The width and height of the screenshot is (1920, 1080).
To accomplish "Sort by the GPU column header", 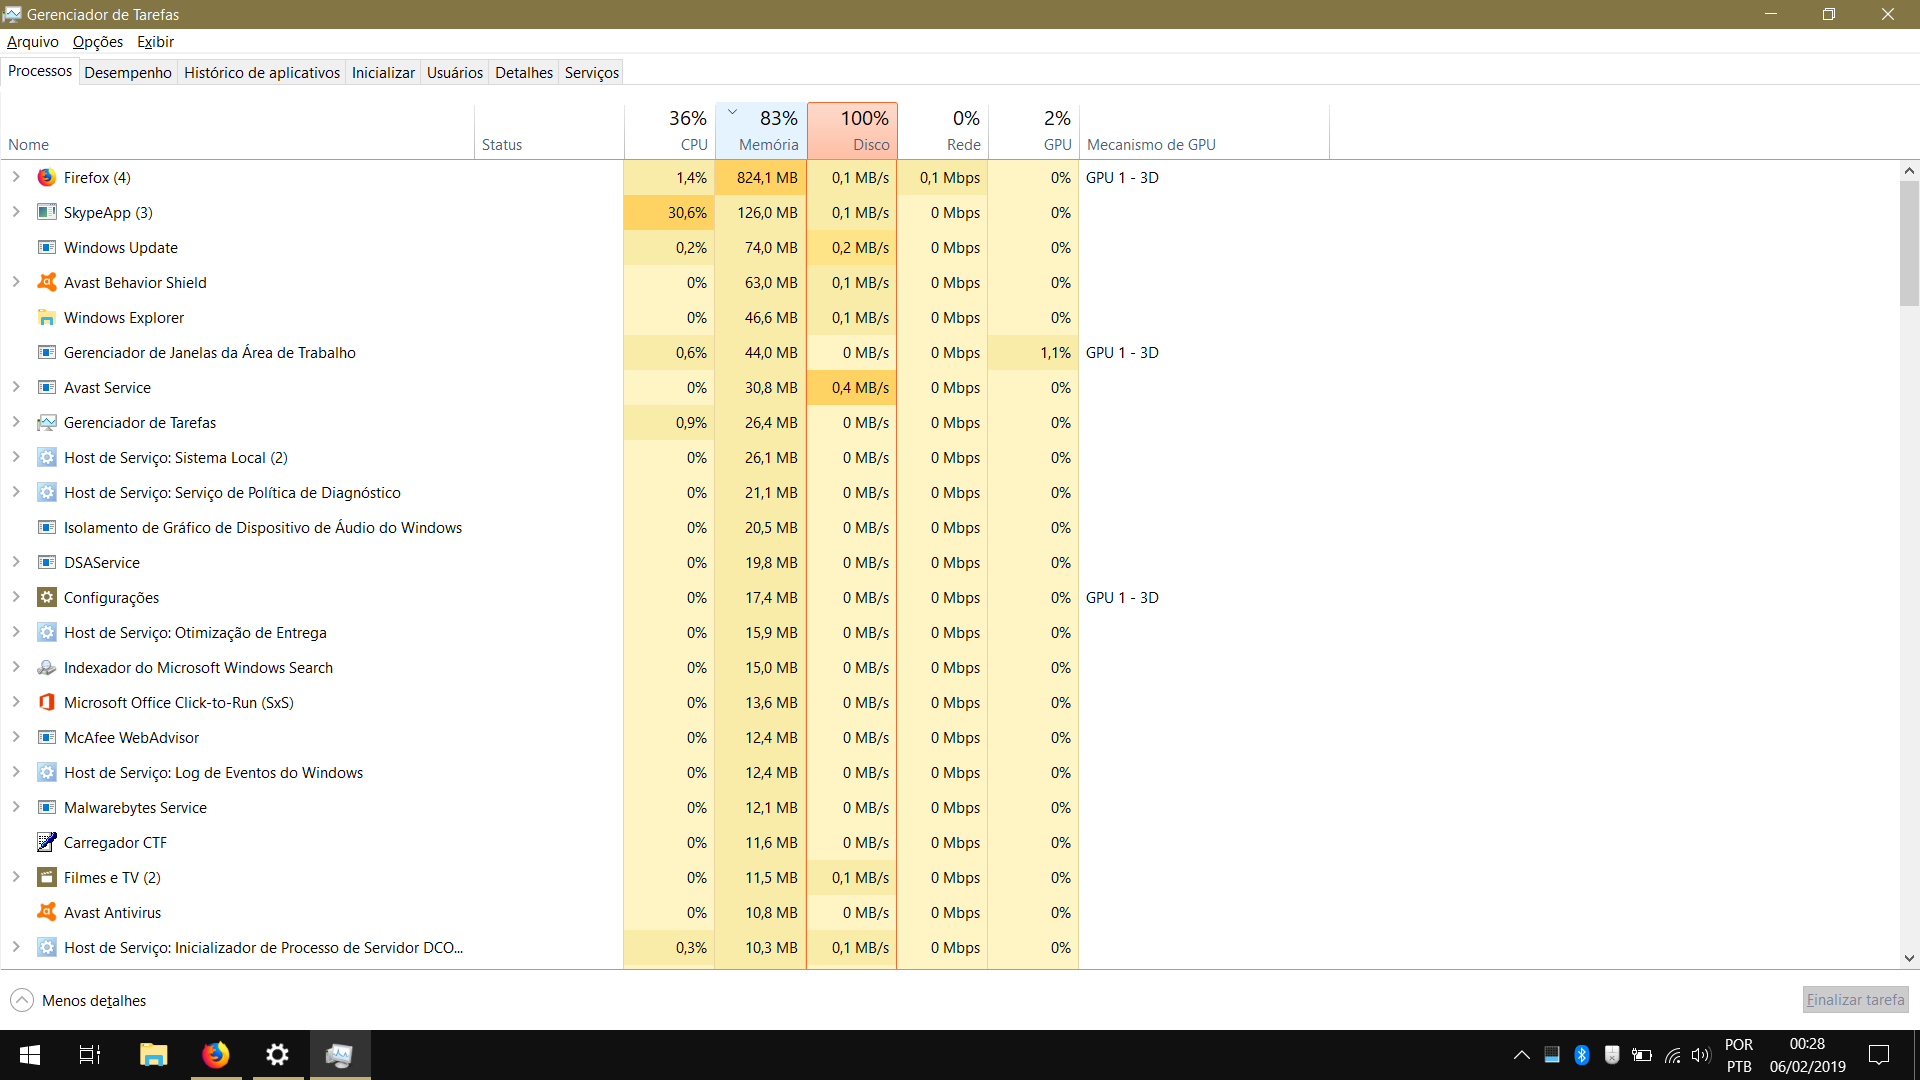I will (x=1034, y=131).
